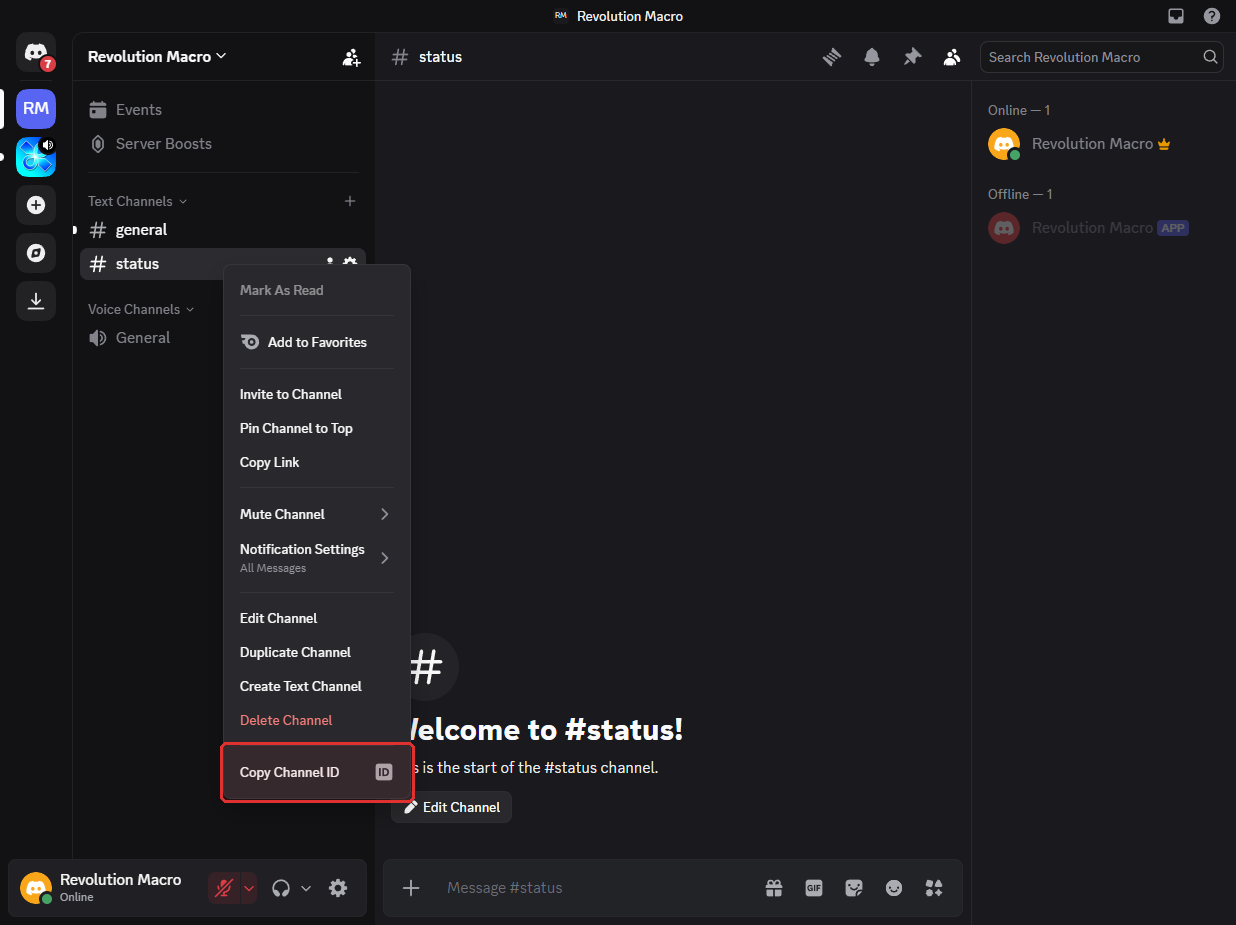This screenshot has height=925, width=1236.
Task: Open gift icon in message bar
Action: tap(774, 888)
